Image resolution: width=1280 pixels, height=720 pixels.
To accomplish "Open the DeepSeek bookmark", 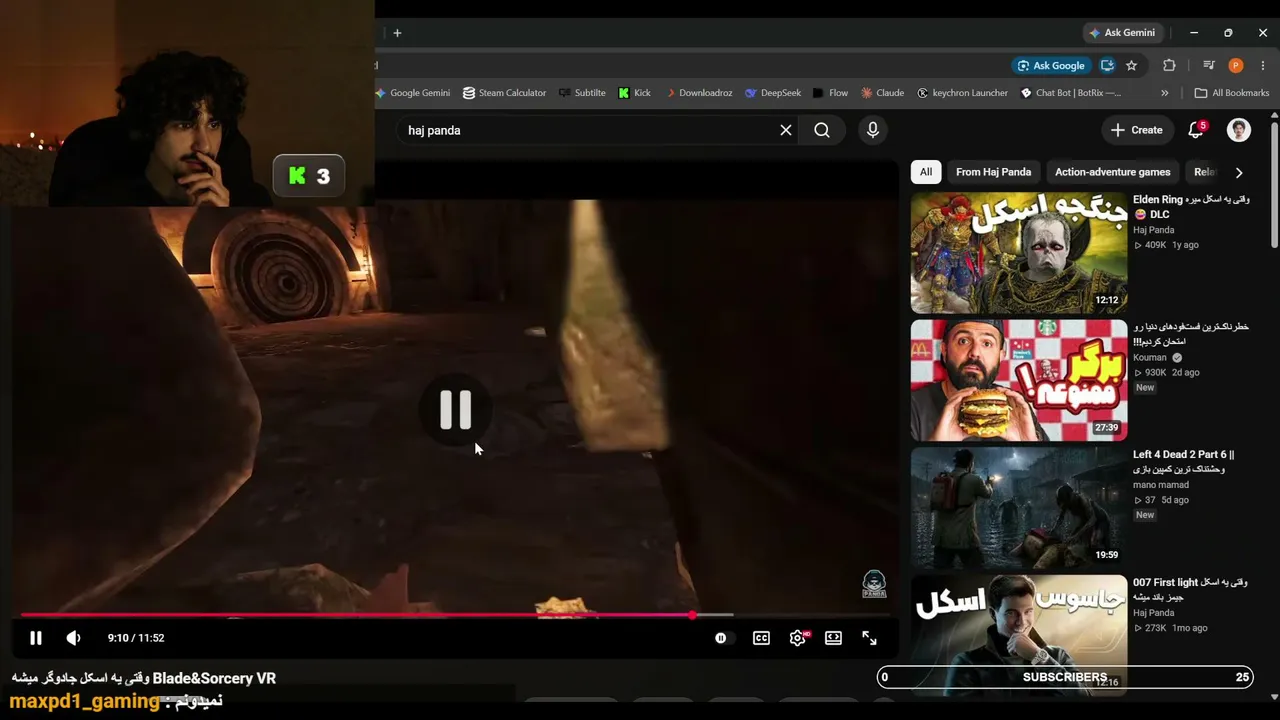I will pyautogui.click(x=773, y=93).
